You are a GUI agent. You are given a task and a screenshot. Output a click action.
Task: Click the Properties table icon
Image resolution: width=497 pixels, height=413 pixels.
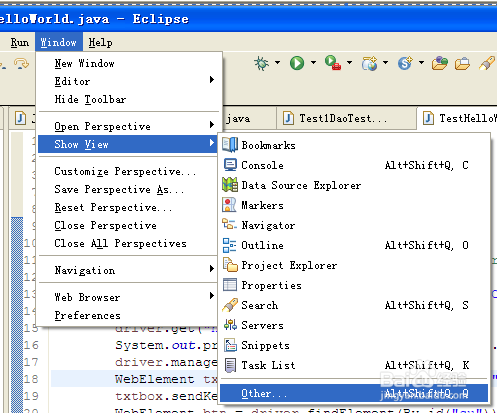click(x=230, y=285)
